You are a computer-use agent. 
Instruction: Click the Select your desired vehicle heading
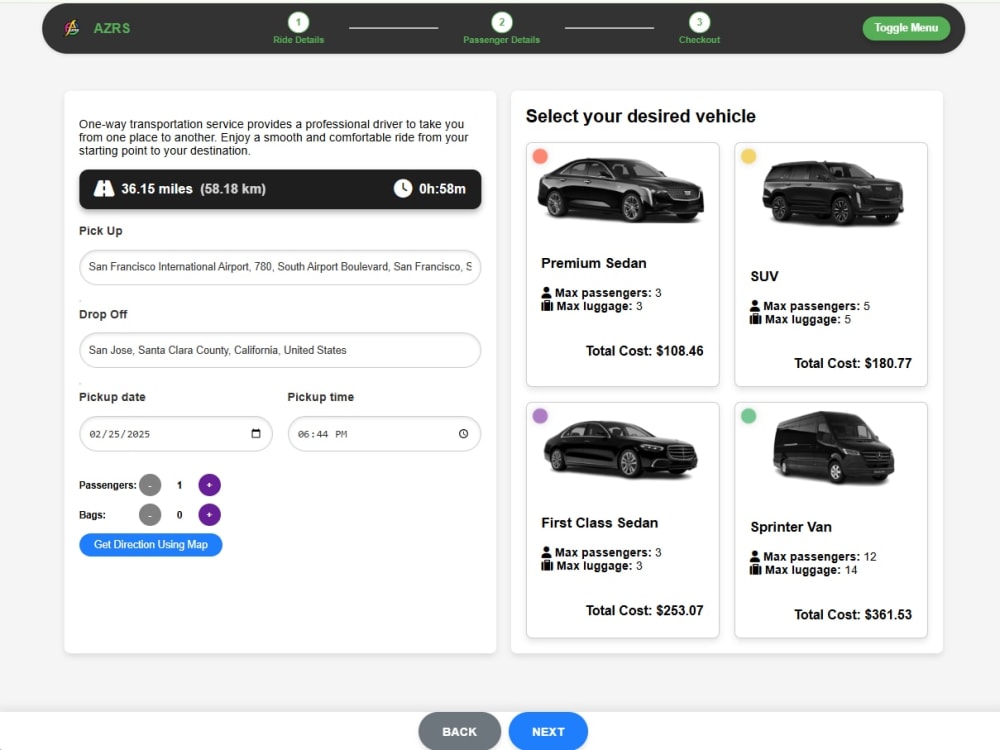(640, 116)
